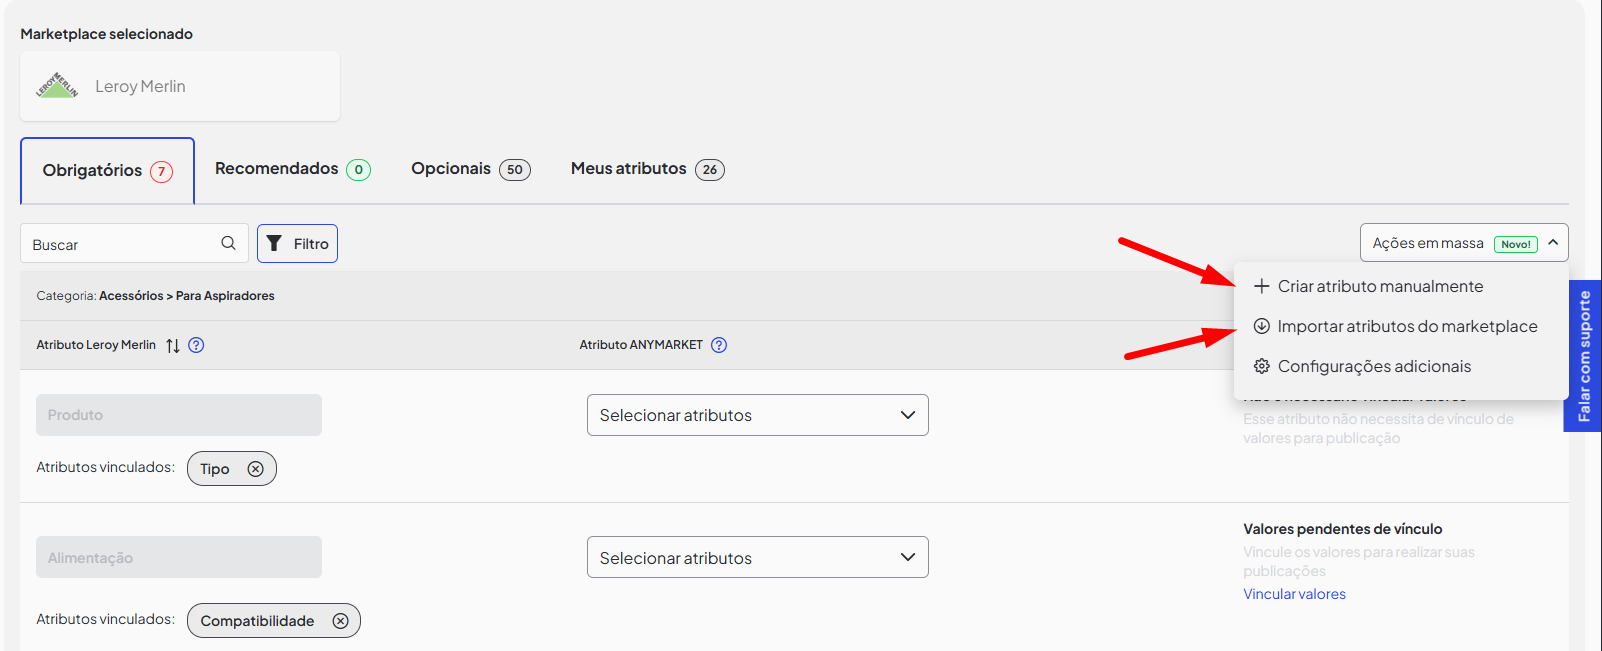Switch to the Recomendados tab
Image resolution: width=1602 pixels, height=651 pixels.
click(x=292, y=169)
